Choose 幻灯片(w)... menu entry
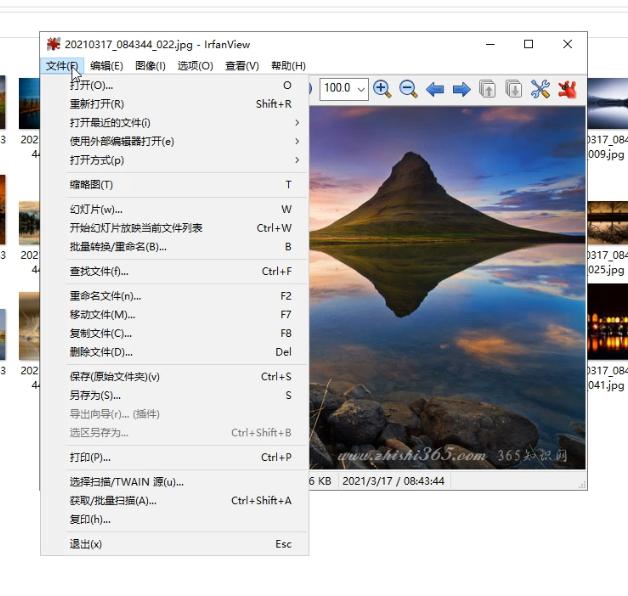The height and width of the screenshot is (596, 628). tap(175, 209)
